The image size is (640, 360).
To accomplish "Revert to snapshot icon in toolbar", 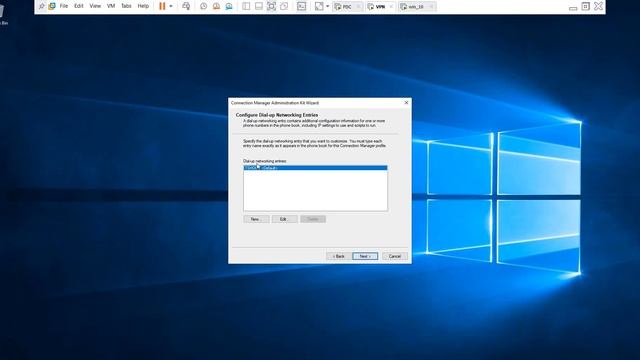I will pos(216,6).
